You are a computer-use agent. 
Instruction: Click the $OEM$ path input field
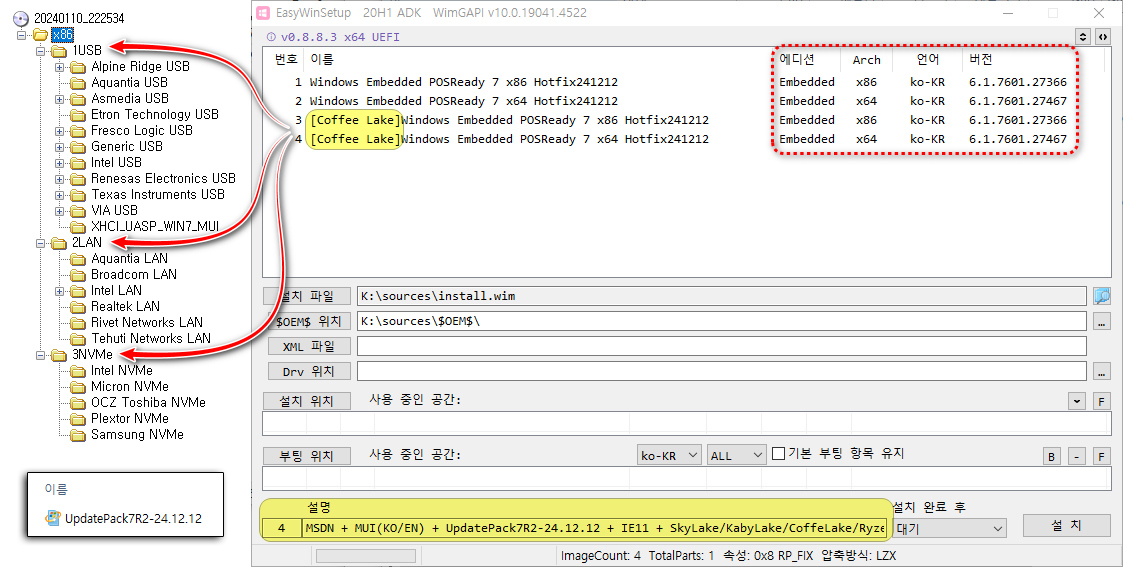click(721, 321)
